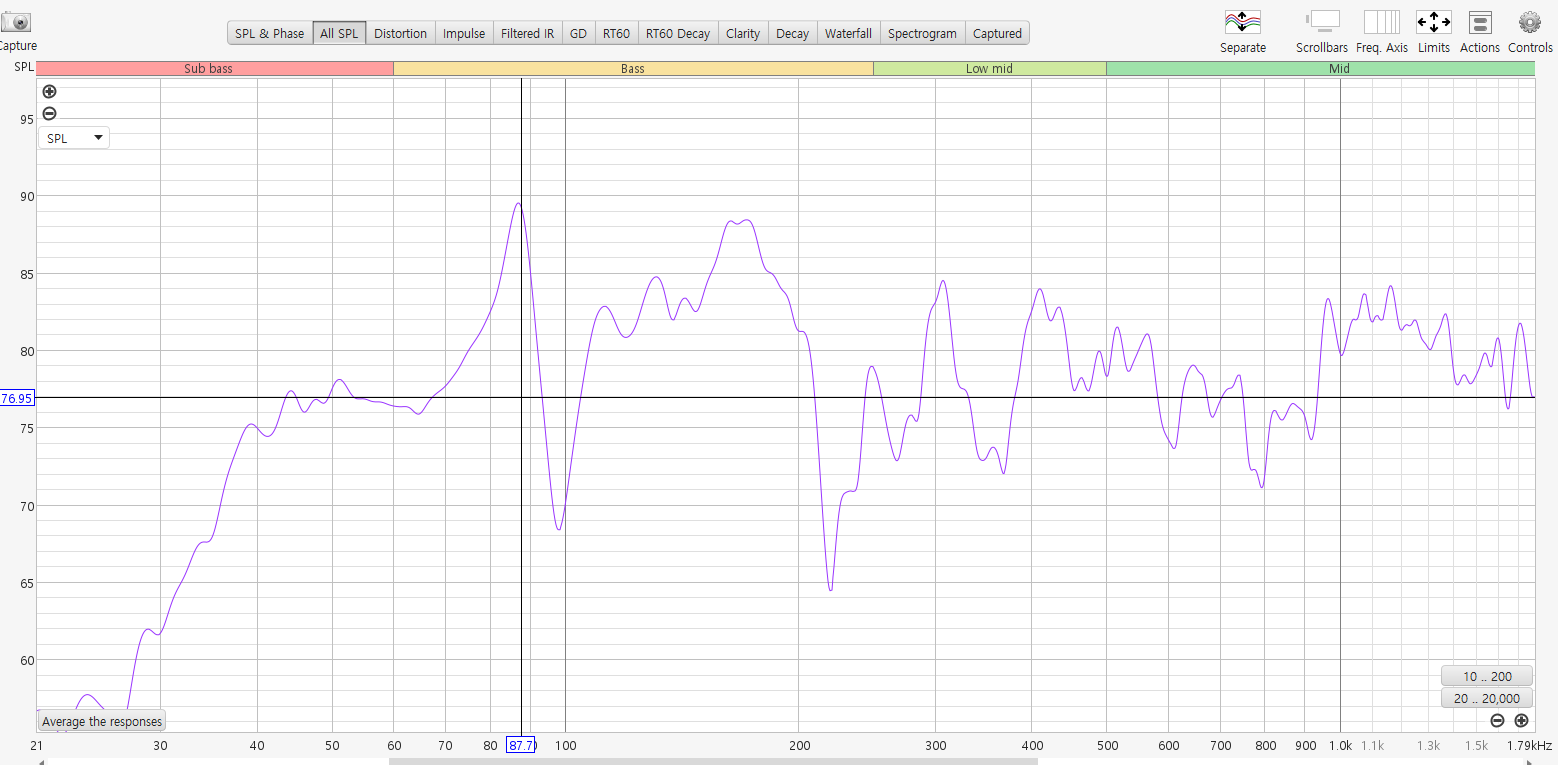Open the SPL axis dropdown
1558x765 pixels.
tap(74, 138)
